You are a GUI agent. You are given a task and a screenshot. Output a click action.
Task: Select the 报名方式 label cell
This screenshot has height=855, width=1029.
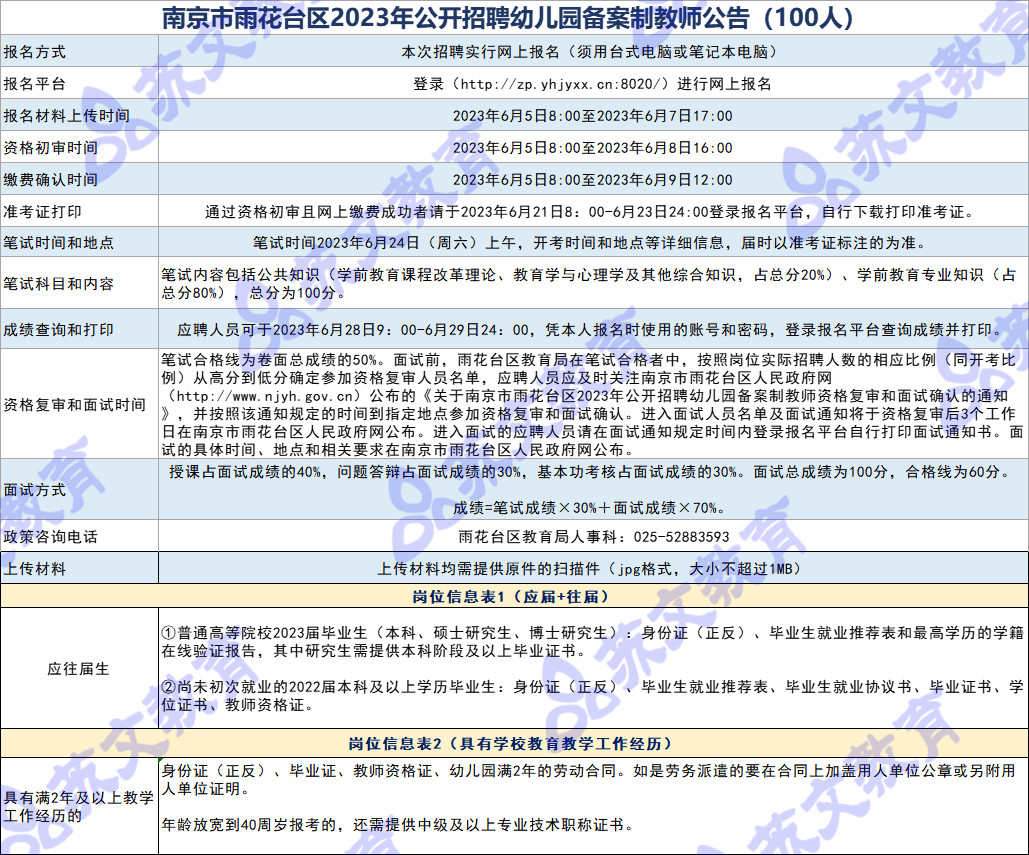(79, 51)
